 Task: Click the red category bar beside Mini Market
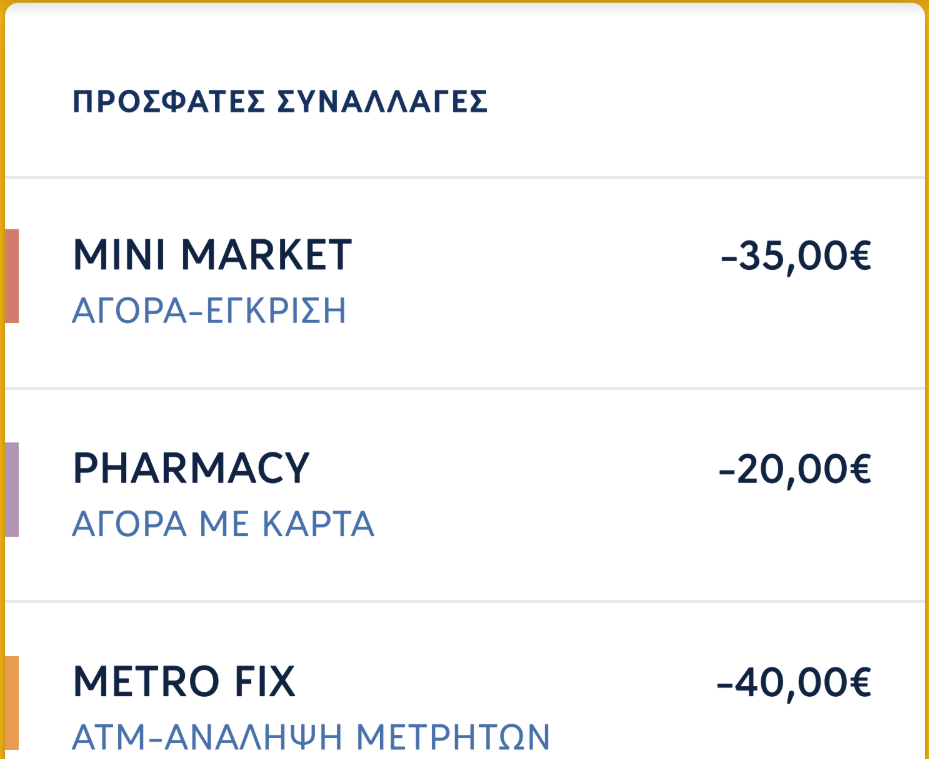click(x=12, y=276)
